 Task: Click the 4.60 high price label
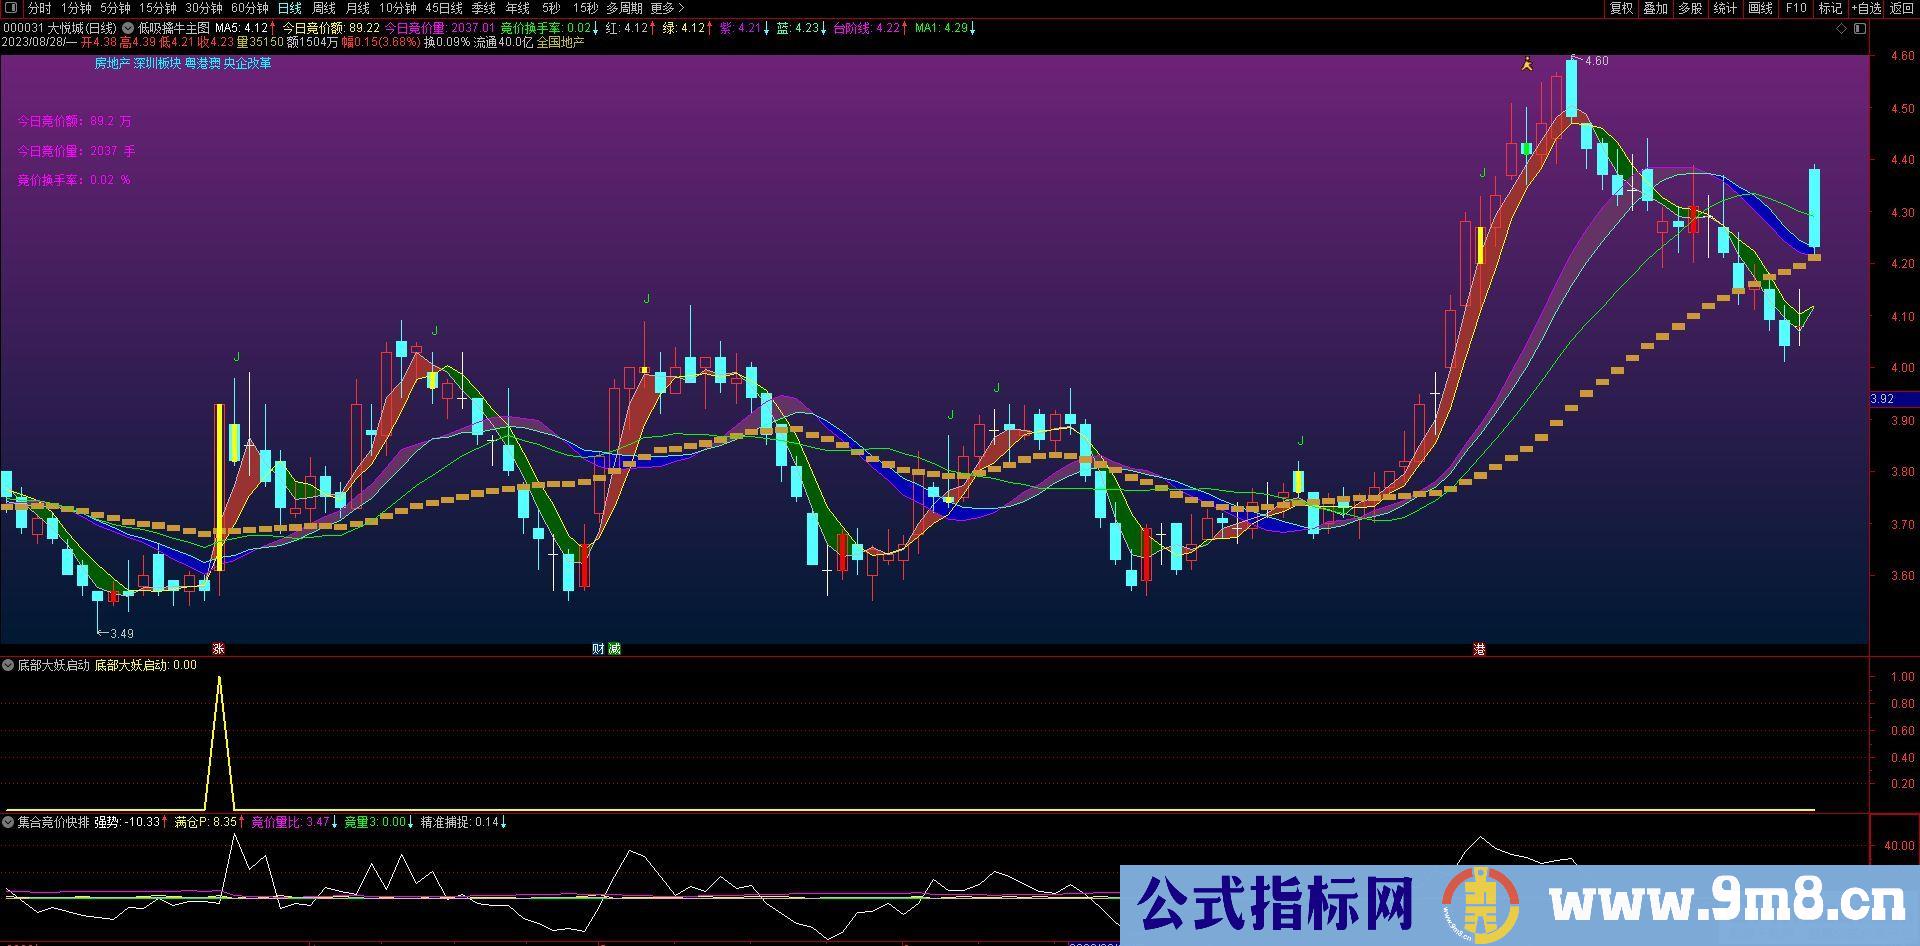click(1596, 61)
